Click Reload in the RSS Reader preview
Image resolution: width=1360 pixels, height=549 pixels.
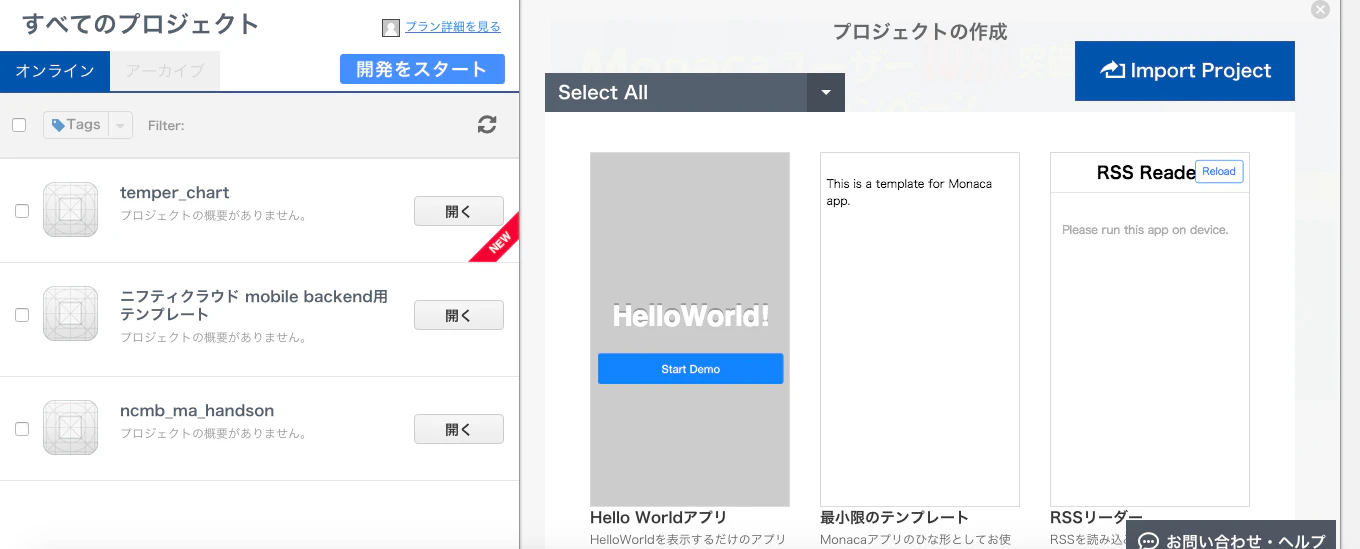coord(1219,171)
